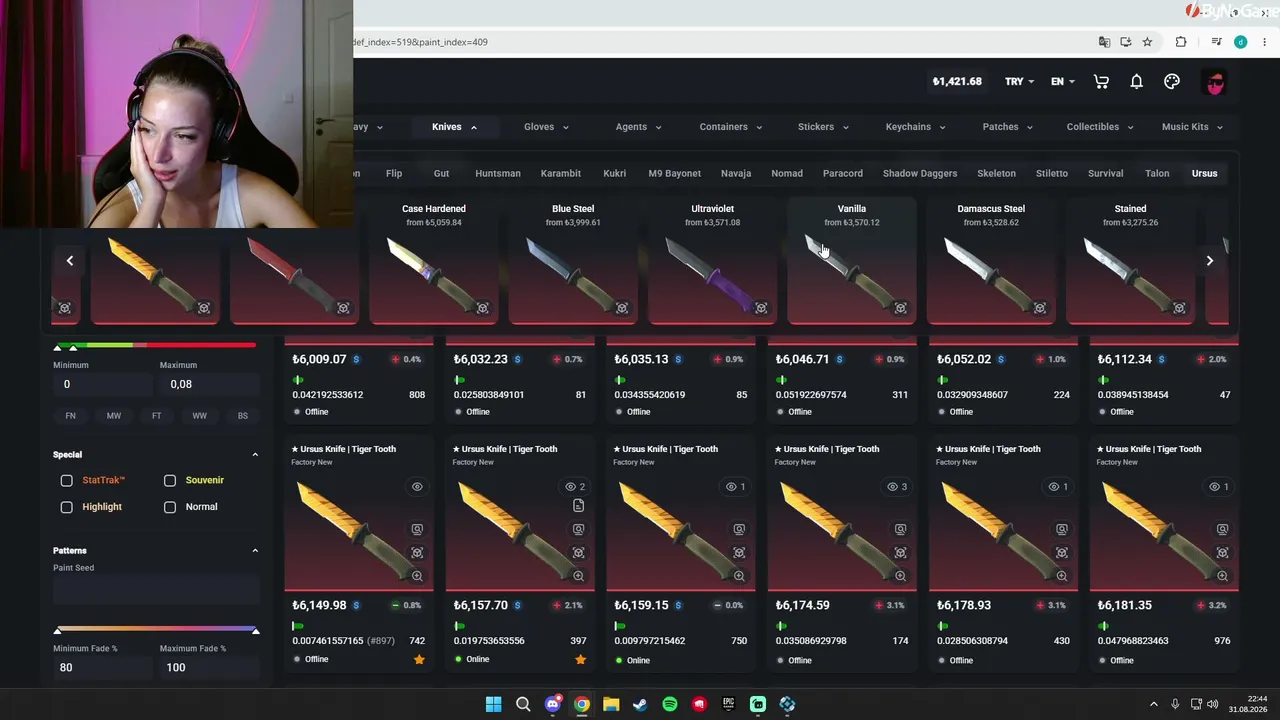This screenshot has width=1280, height=720.
Task: Toggle the BS wear filter
Action: 242,415
